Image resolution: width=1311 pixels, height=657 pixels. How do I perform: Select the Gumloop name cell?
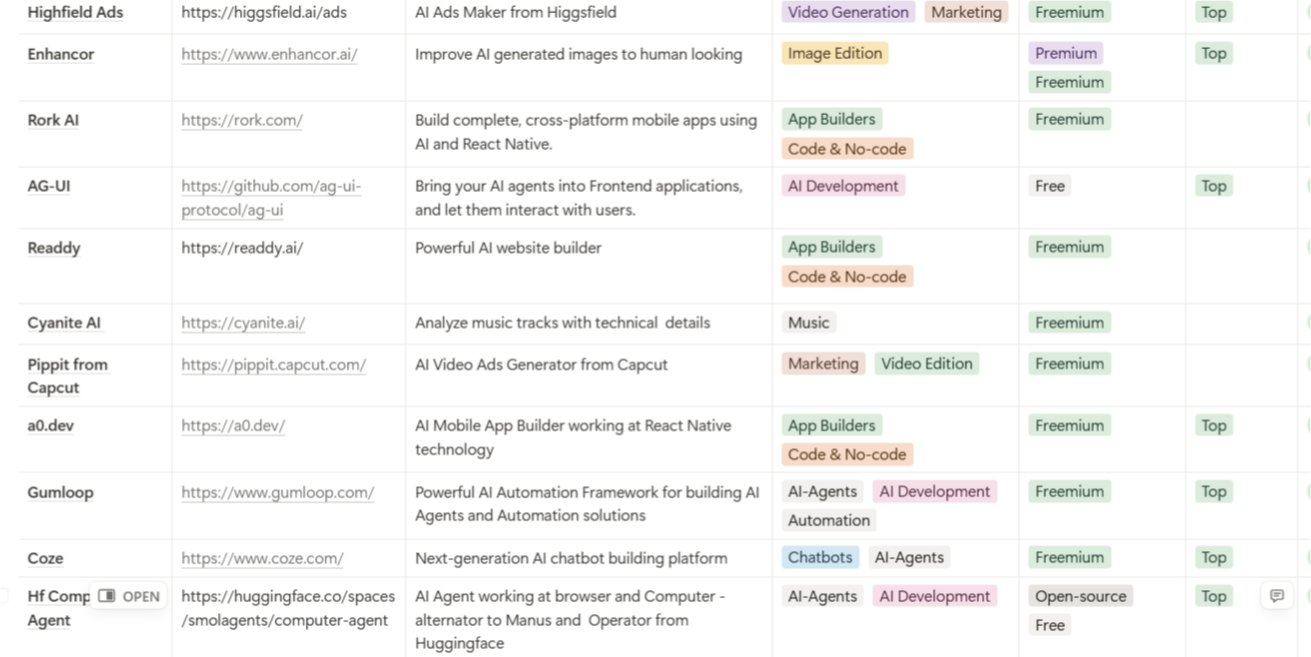pyautogui.click(x=95, y=506)
